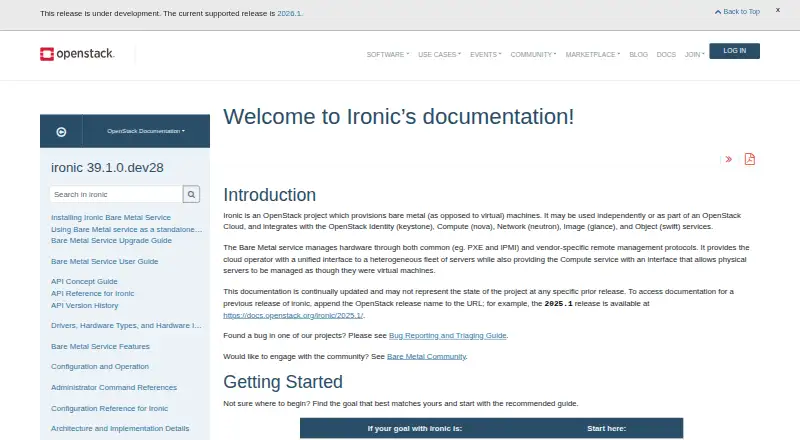Open the Marketplace dropdown menu
Screen dimensions: 800x440
pos(592,54)
